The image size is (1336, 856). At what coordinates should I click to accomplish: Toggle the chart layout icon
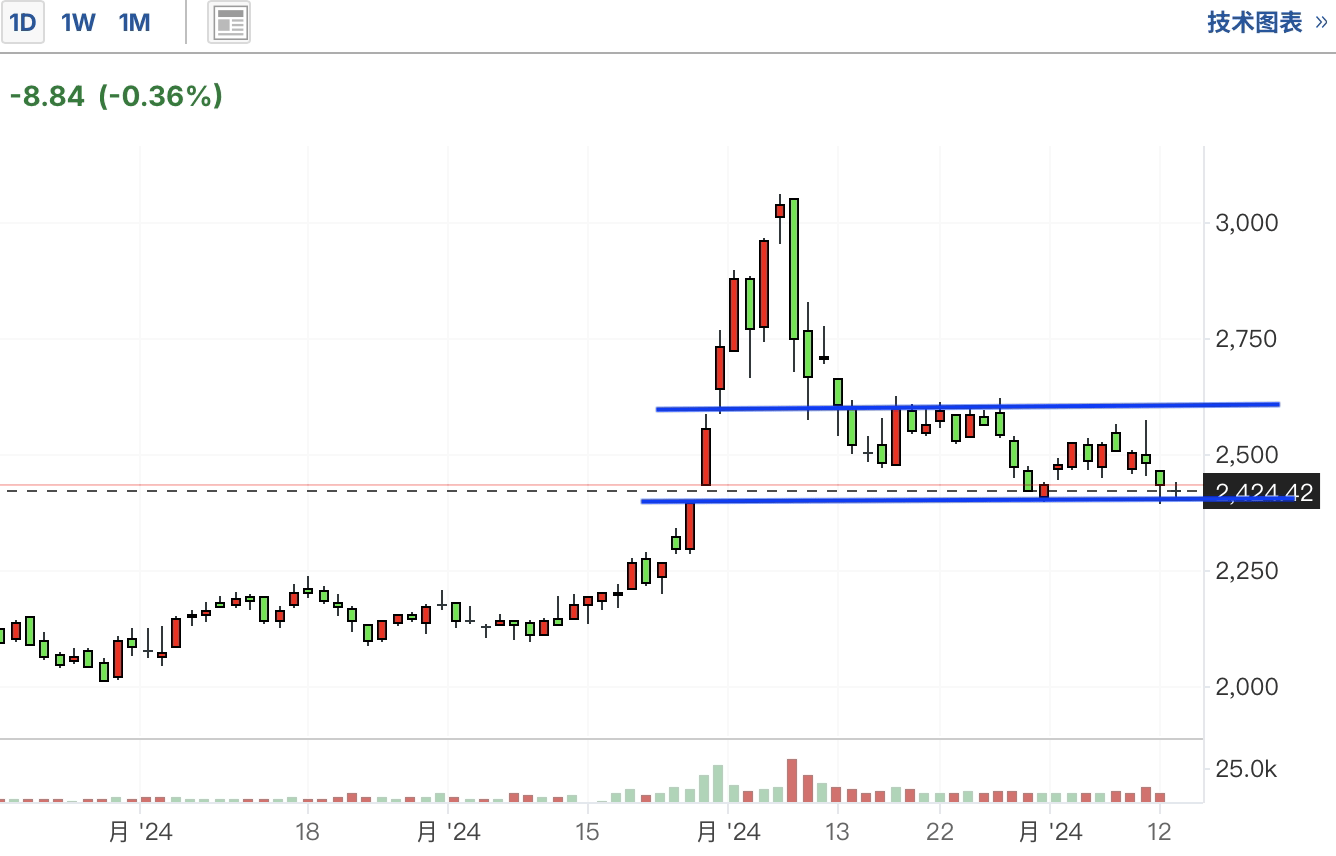[230, 22]
